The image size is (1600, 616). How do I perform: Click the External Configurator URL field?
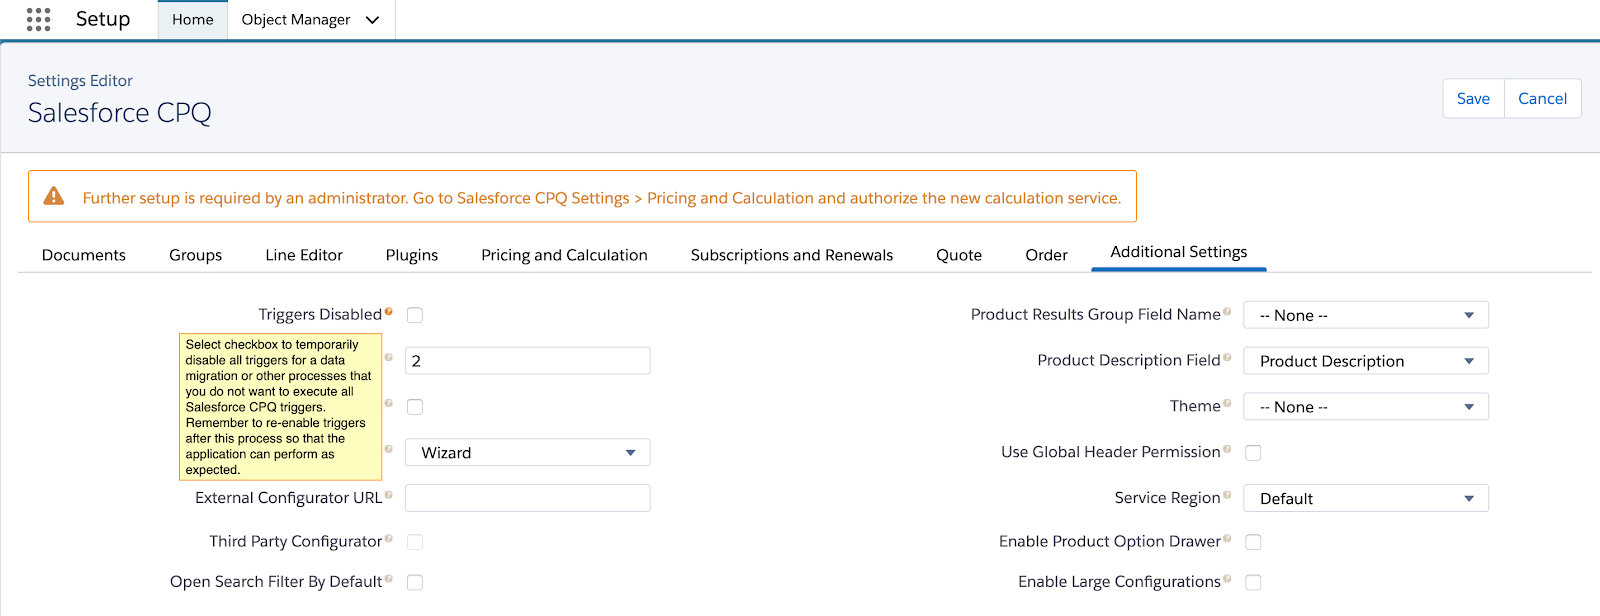pyautogui.click(x=528, y=498)
